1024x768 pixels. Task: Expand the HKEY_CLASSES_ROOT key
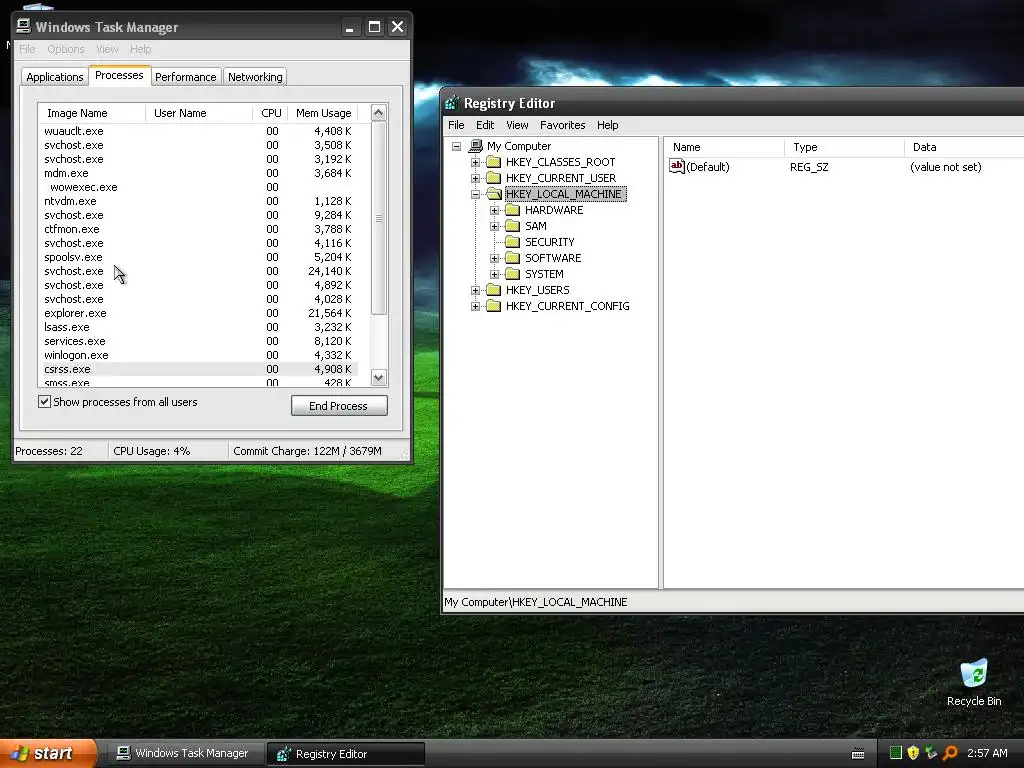point(475,162)
